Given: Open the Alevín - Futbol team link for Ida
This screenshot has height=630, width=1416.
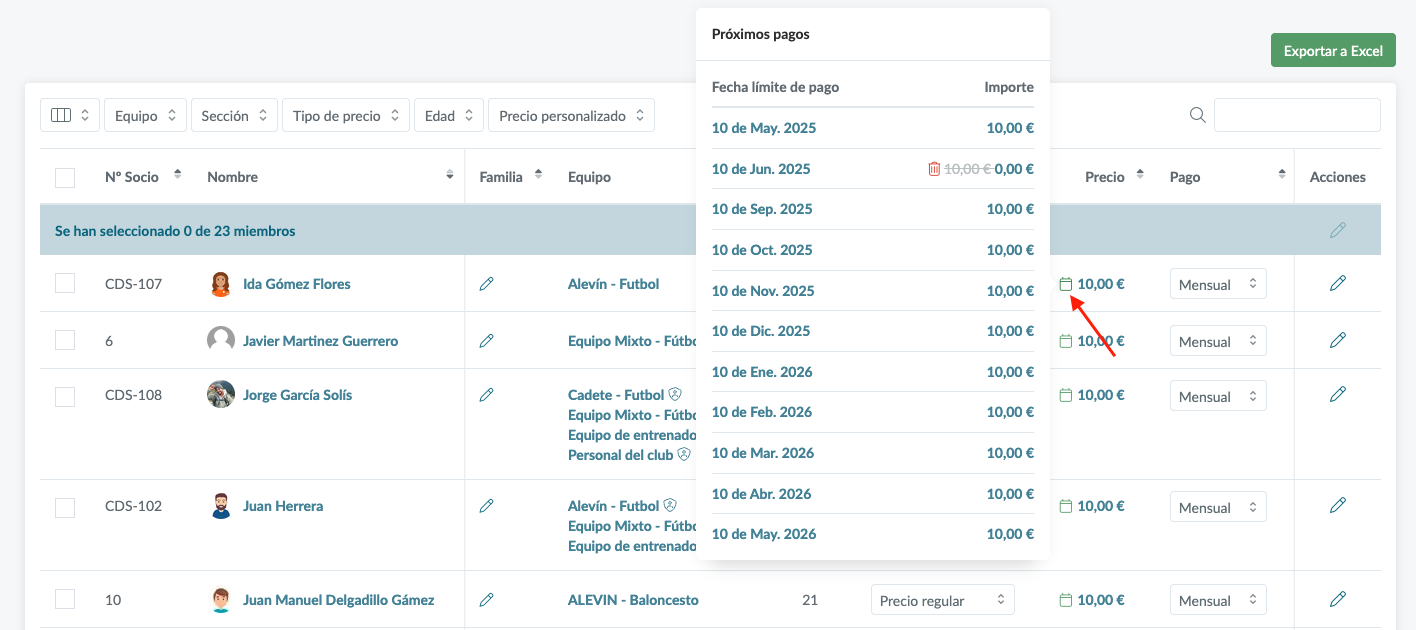Looking at the screenshot, I should (613, 284).
